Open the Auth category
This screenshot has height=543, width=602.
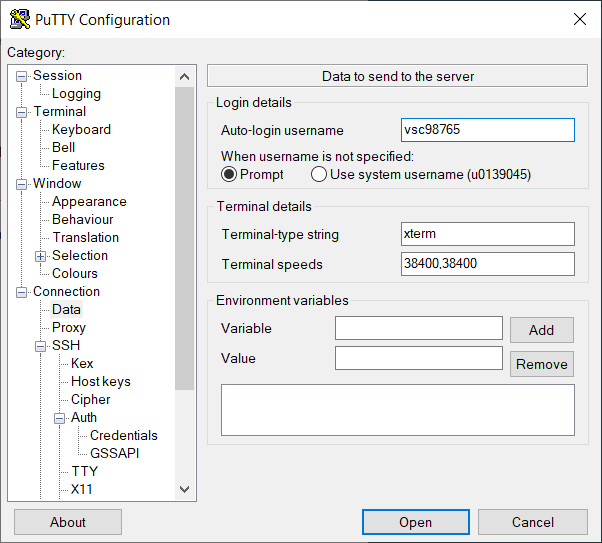(x=84, y=417)
